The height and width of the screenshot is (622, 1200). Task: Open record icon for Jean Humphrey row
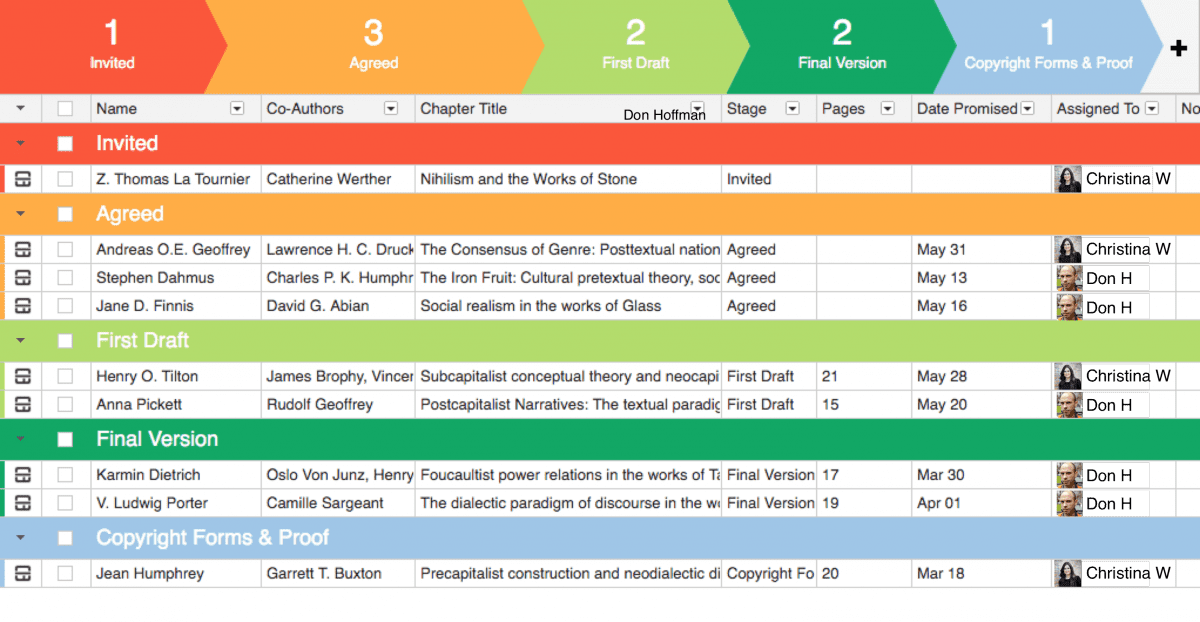coord(23,573)
